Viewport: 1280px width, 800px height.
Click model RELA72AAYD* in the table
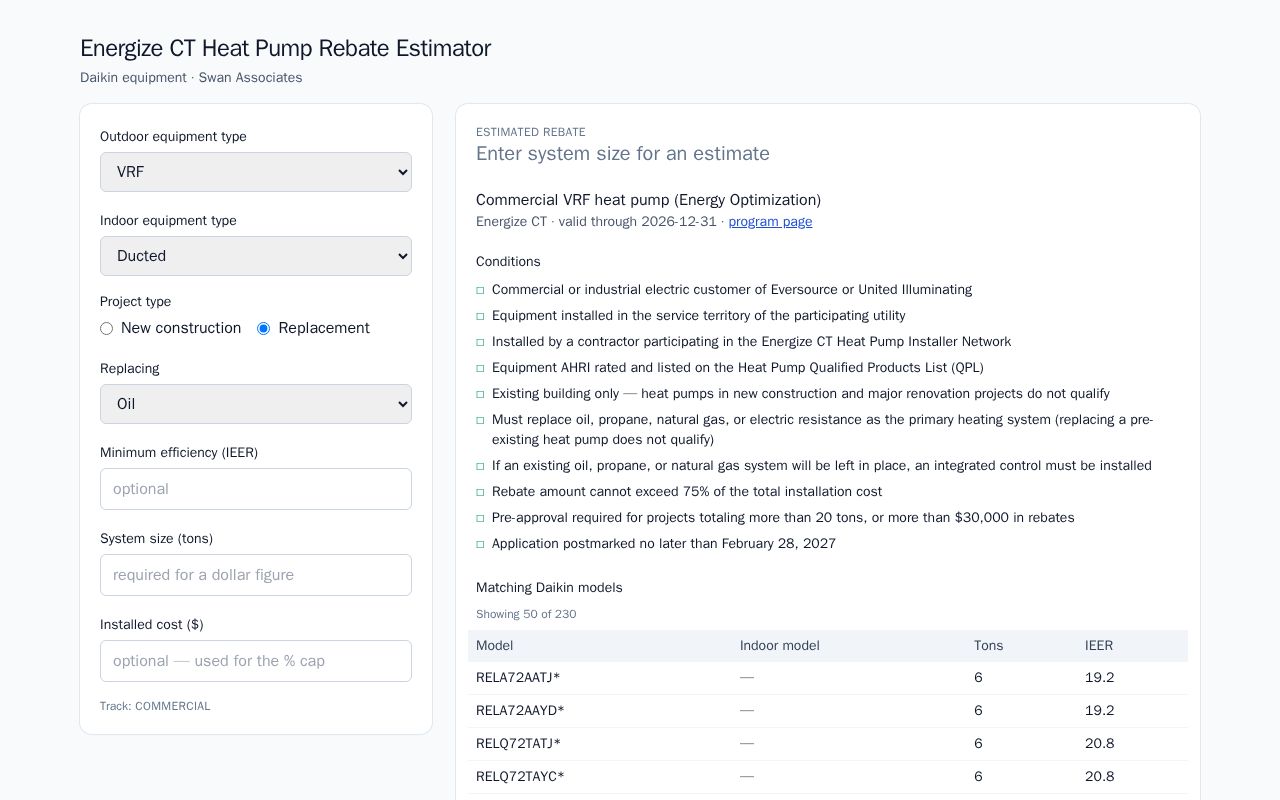520,711
